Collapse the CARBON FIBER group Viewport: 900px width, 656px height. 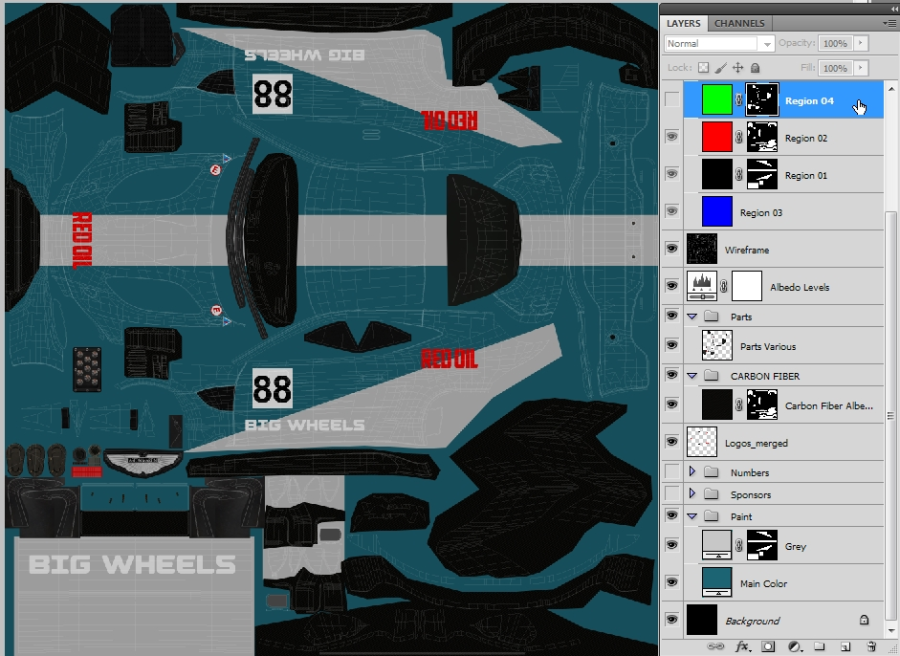point(692,376)
